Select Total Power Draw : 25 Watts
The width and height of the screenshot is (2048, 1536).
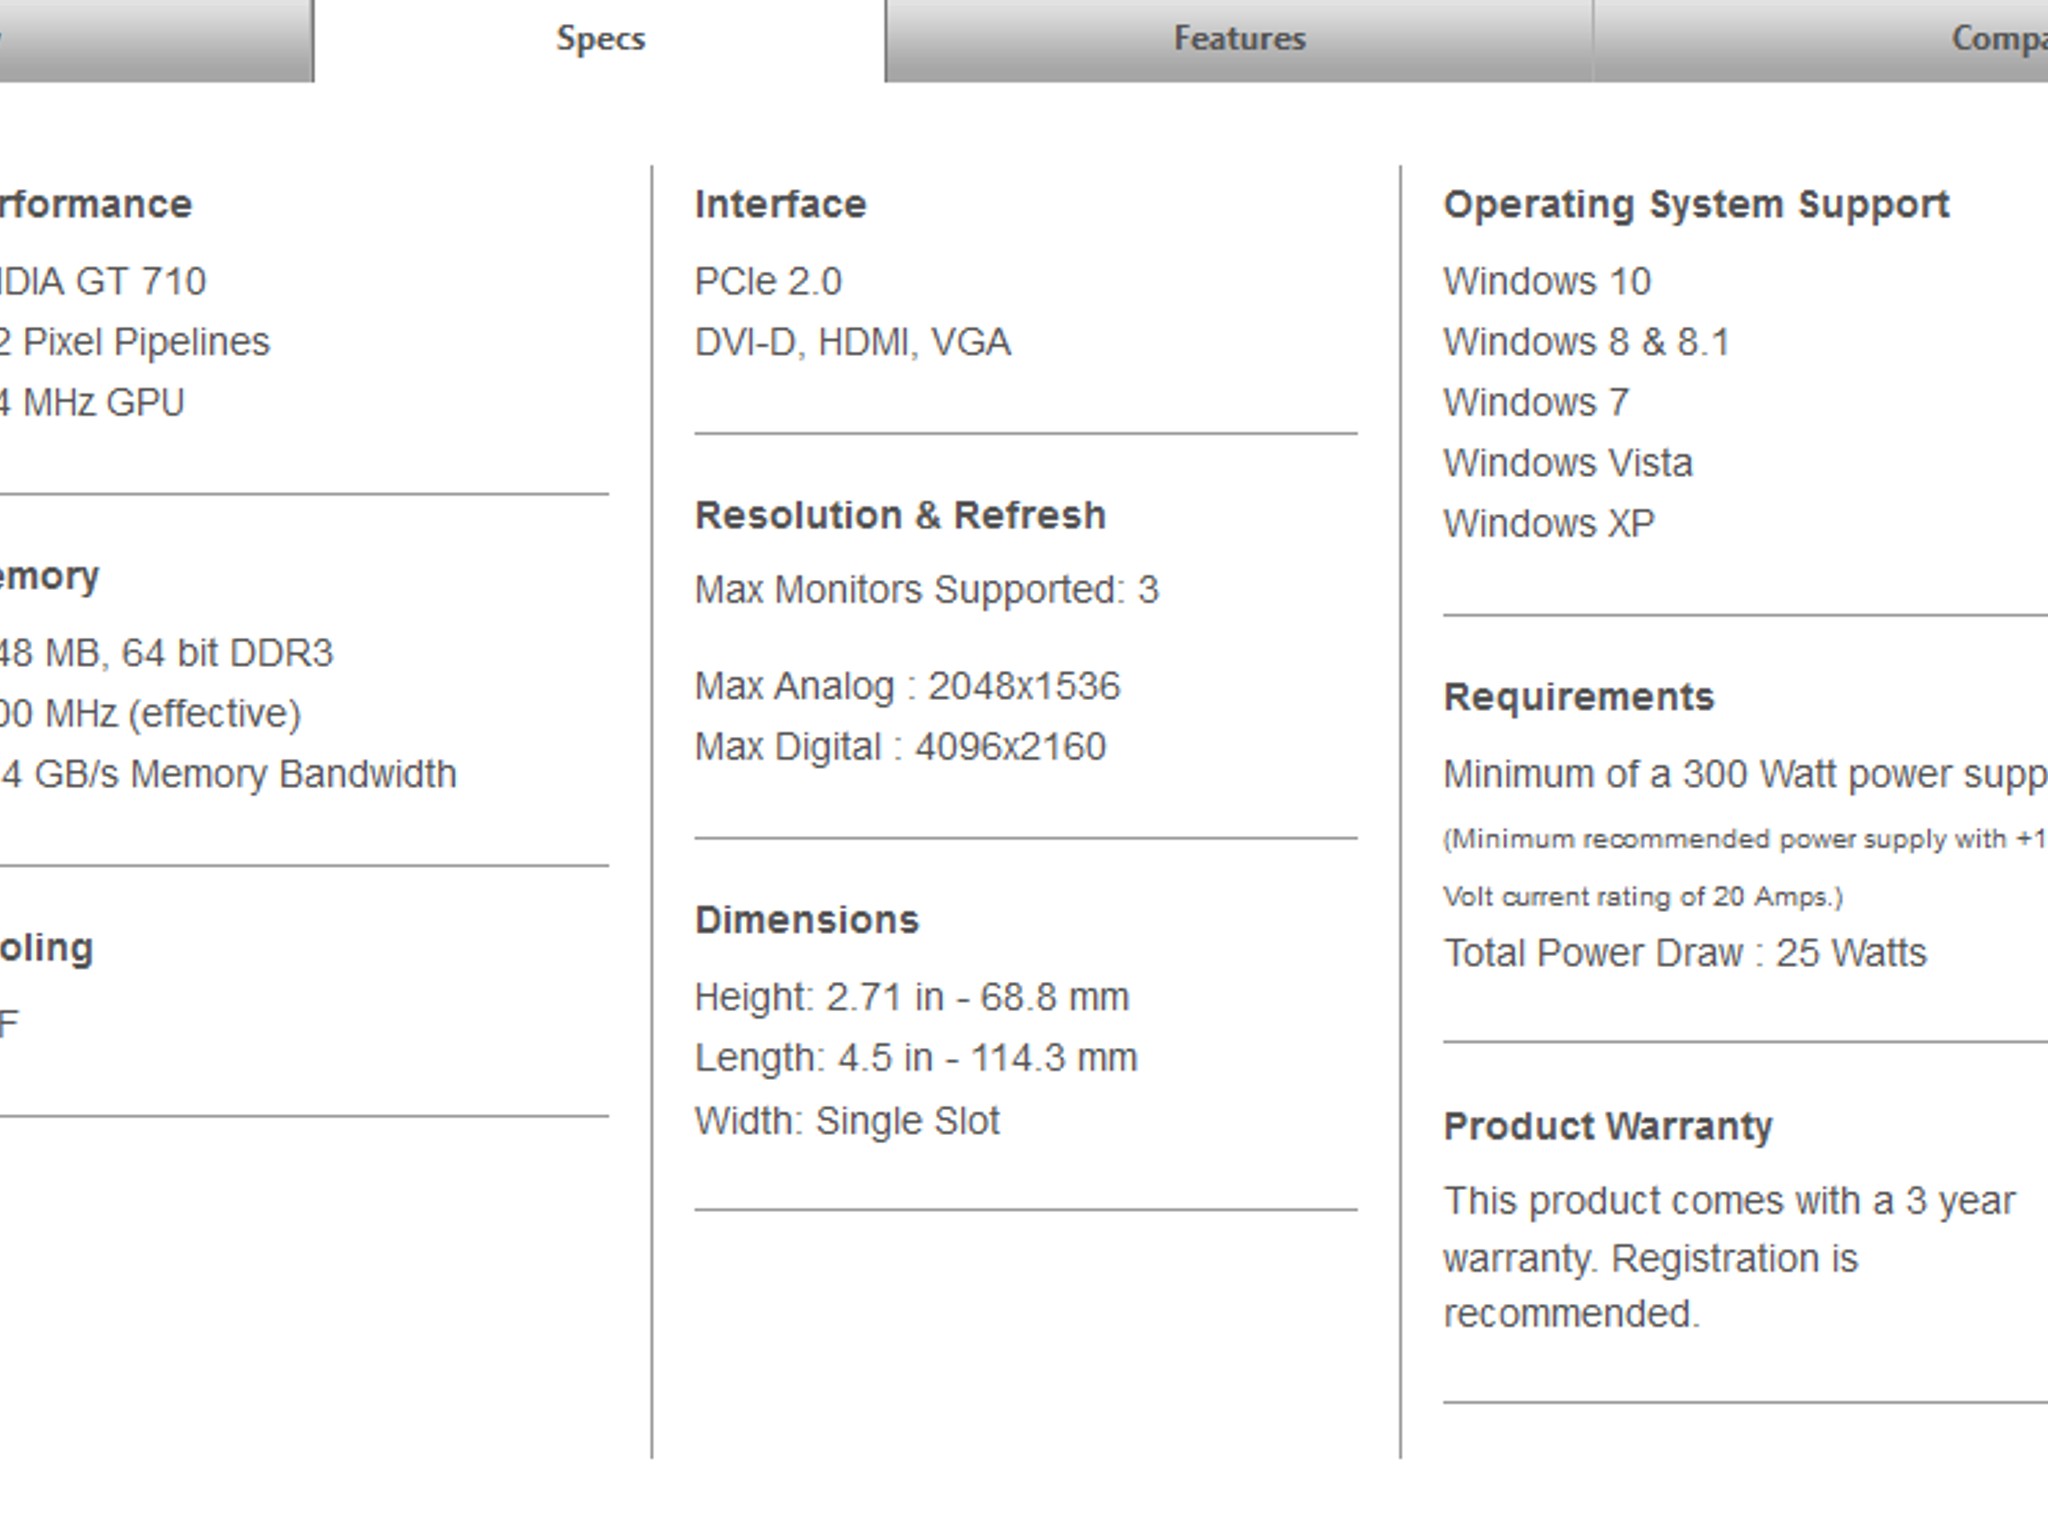pos(1685,953)
